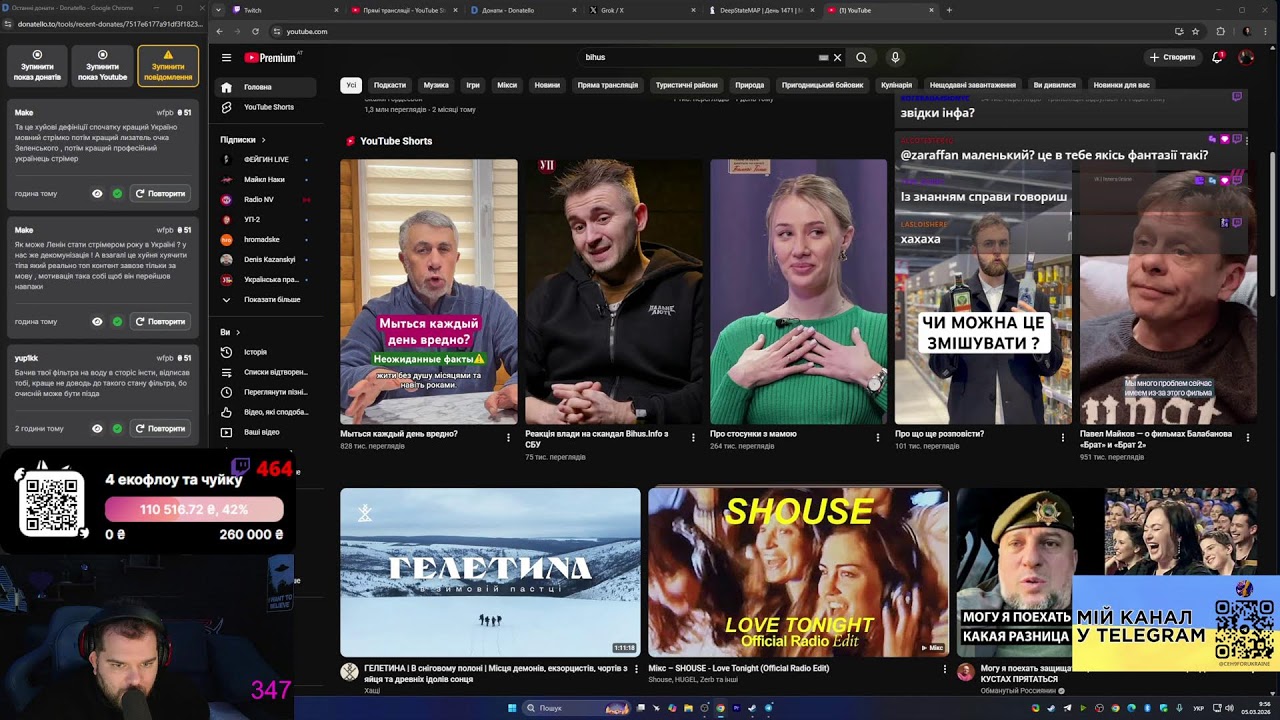Viewport: 1280px width, 720px height.
Task: Select the Кулінарія filter chip
Action: click(896, 85)
